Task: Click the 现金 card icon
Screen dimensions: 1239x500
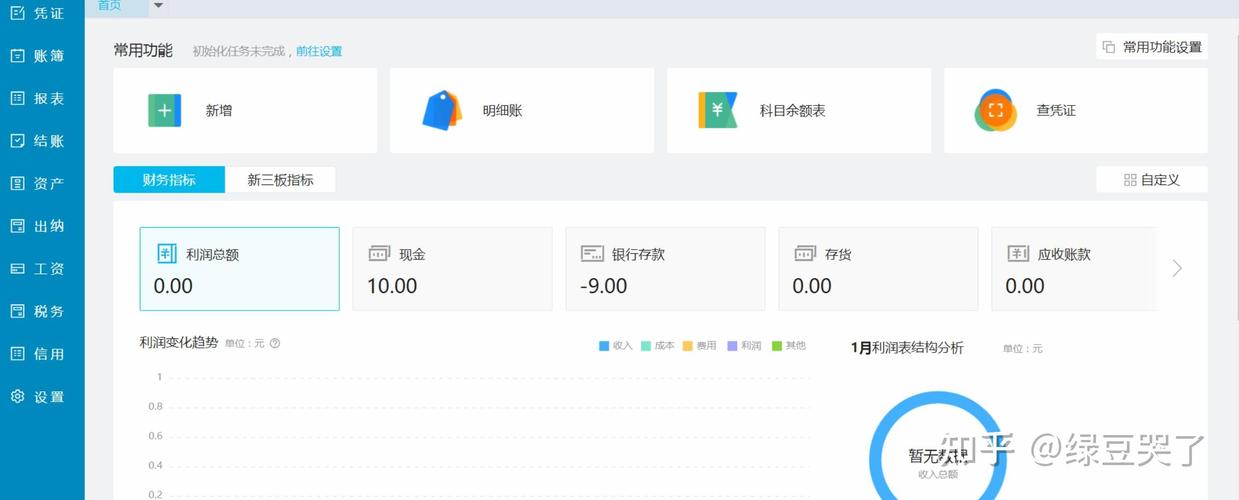Action: pos(379,254)
